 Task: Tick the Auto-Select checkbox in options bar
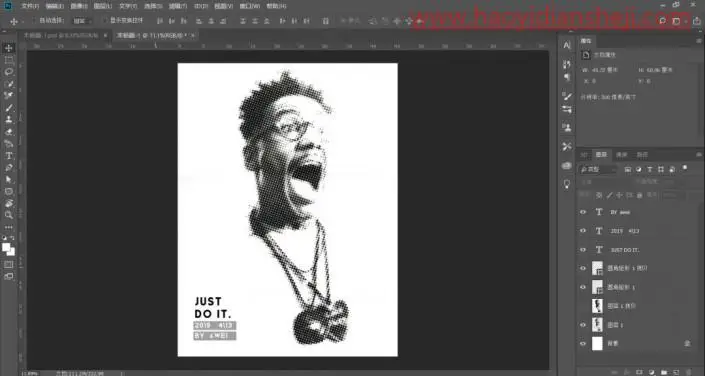coord(34,21)
